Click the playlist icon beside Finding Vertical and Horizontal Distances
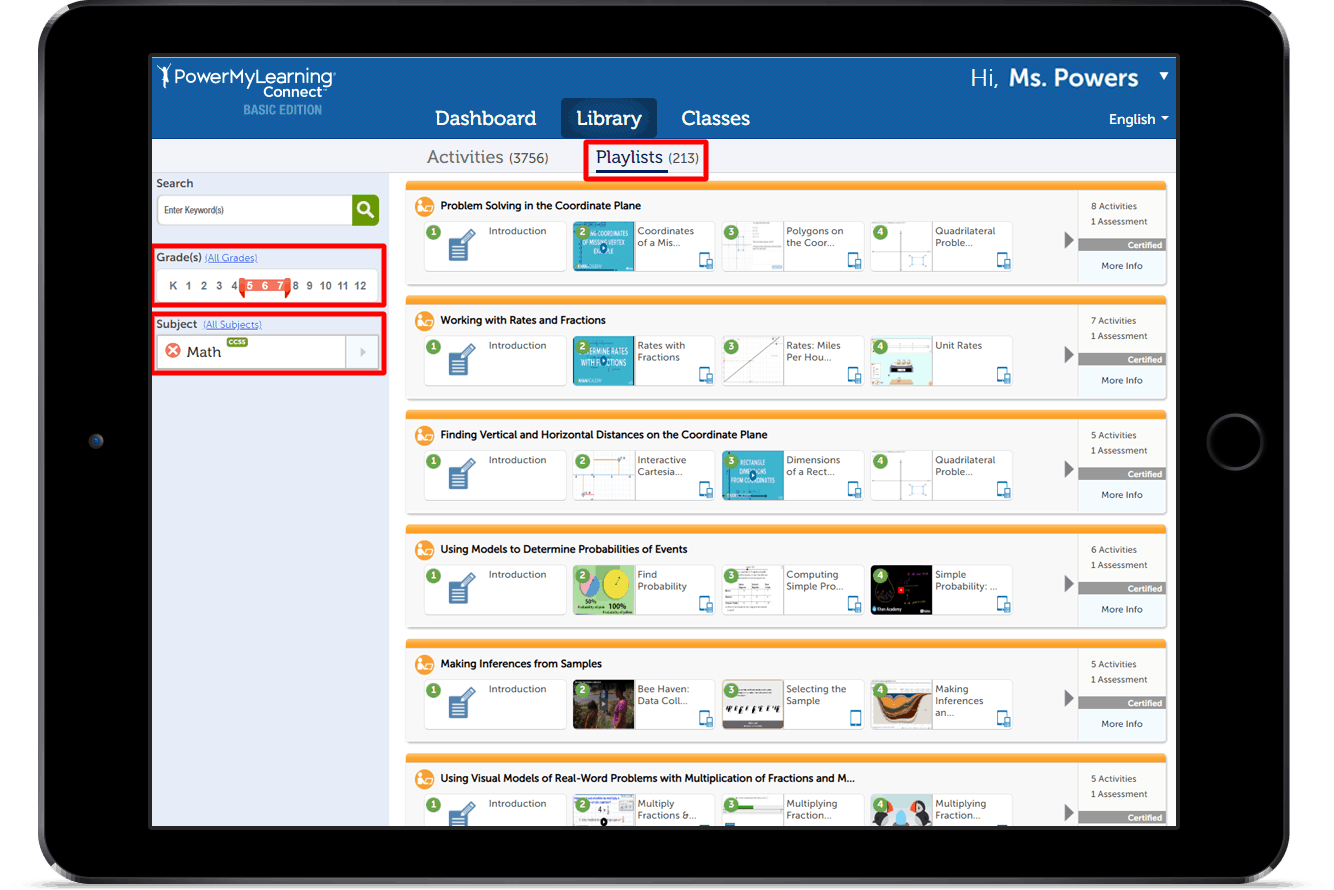The height and width of the screenshot is (890, 1334). [x=424, y=435]
